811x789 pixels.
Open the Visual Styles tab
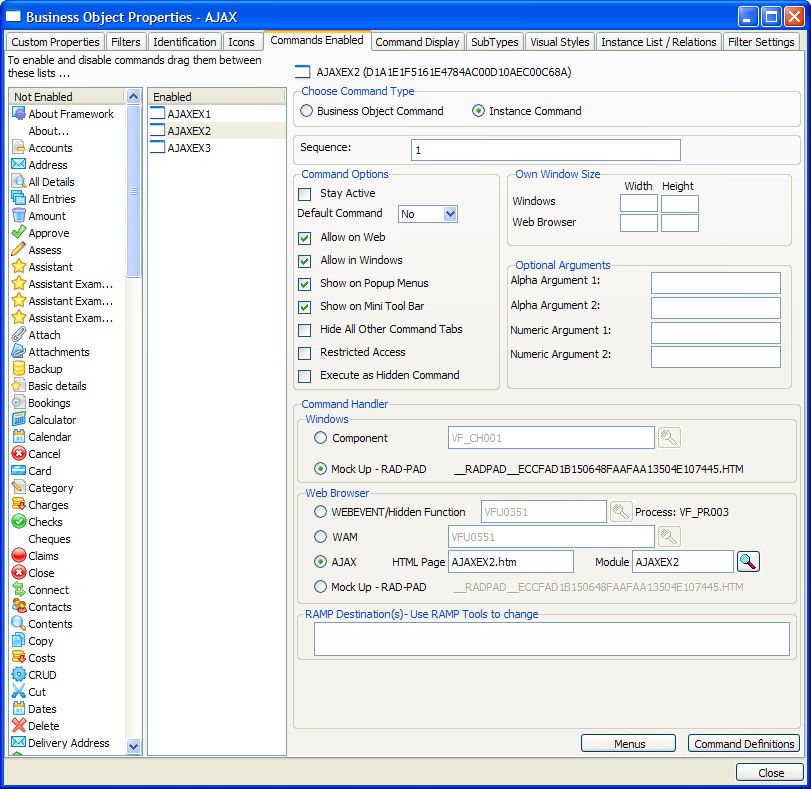tap(559, 42)
